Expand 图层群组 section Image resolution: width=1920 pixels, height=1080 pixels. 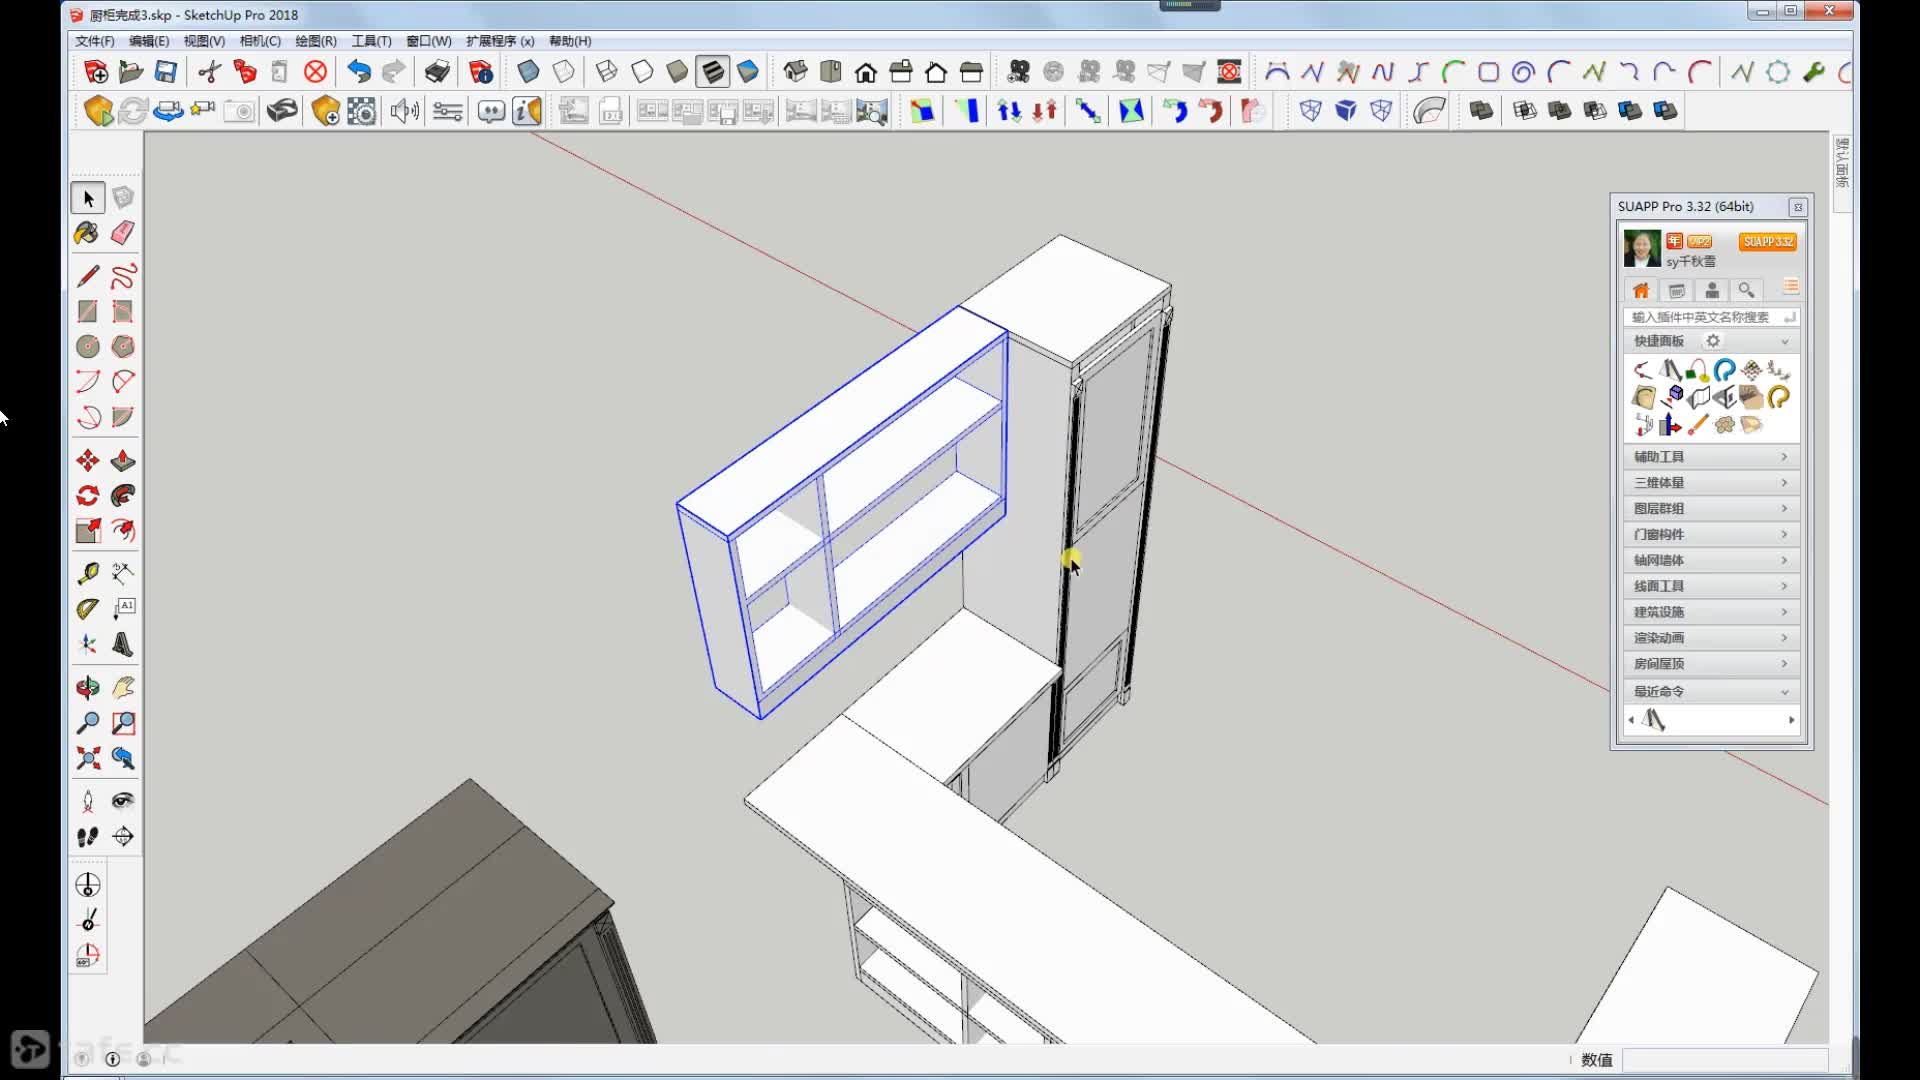tap(1711, 509)
